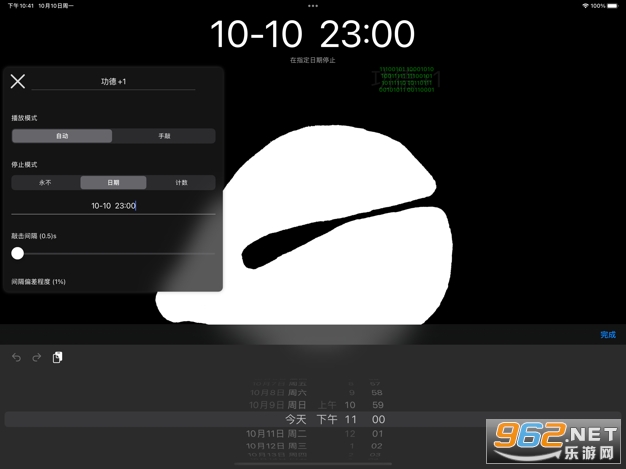Pick minute 01 in the picker wheel
This screenshot has width=626, height=469.
coord(377,434)
